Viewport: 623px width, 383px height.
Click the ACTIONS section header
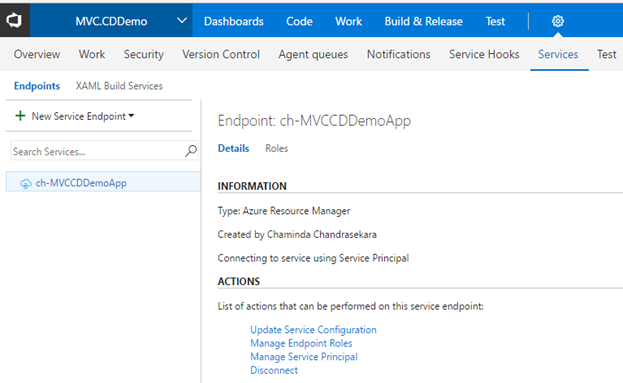[238, 281]
